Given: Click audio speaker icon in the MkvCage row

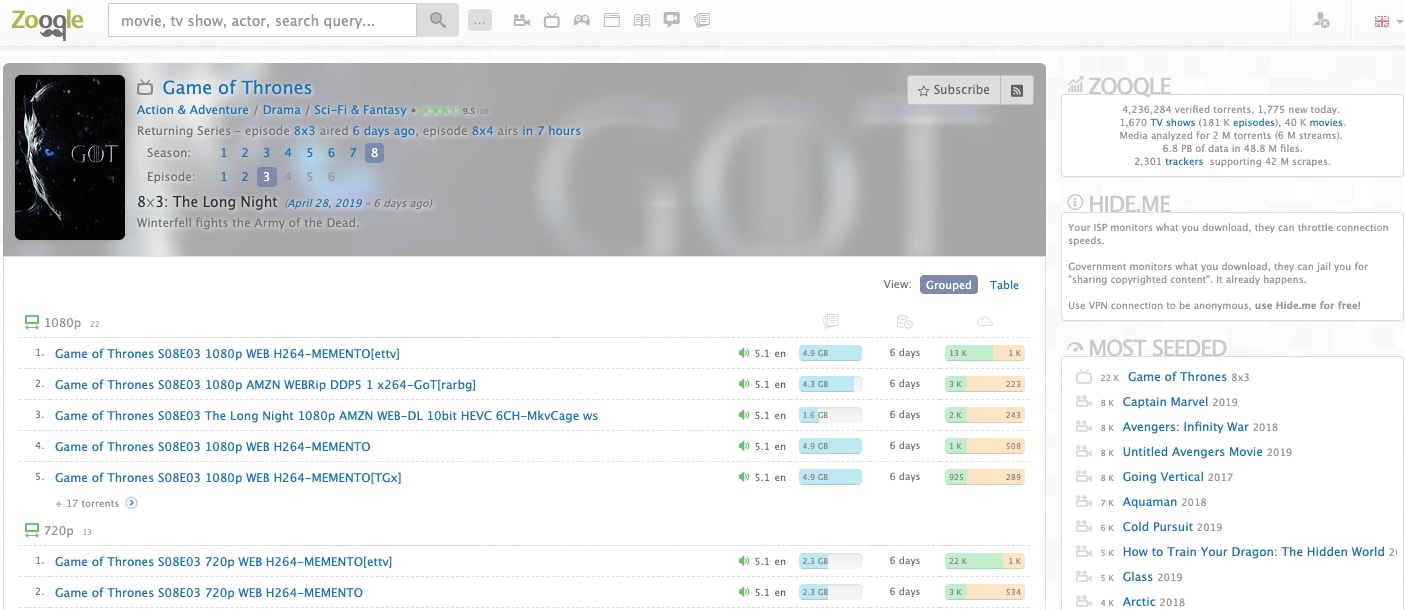Looking at the screenshot, I should pyautogui.click(x=743, y=415).
